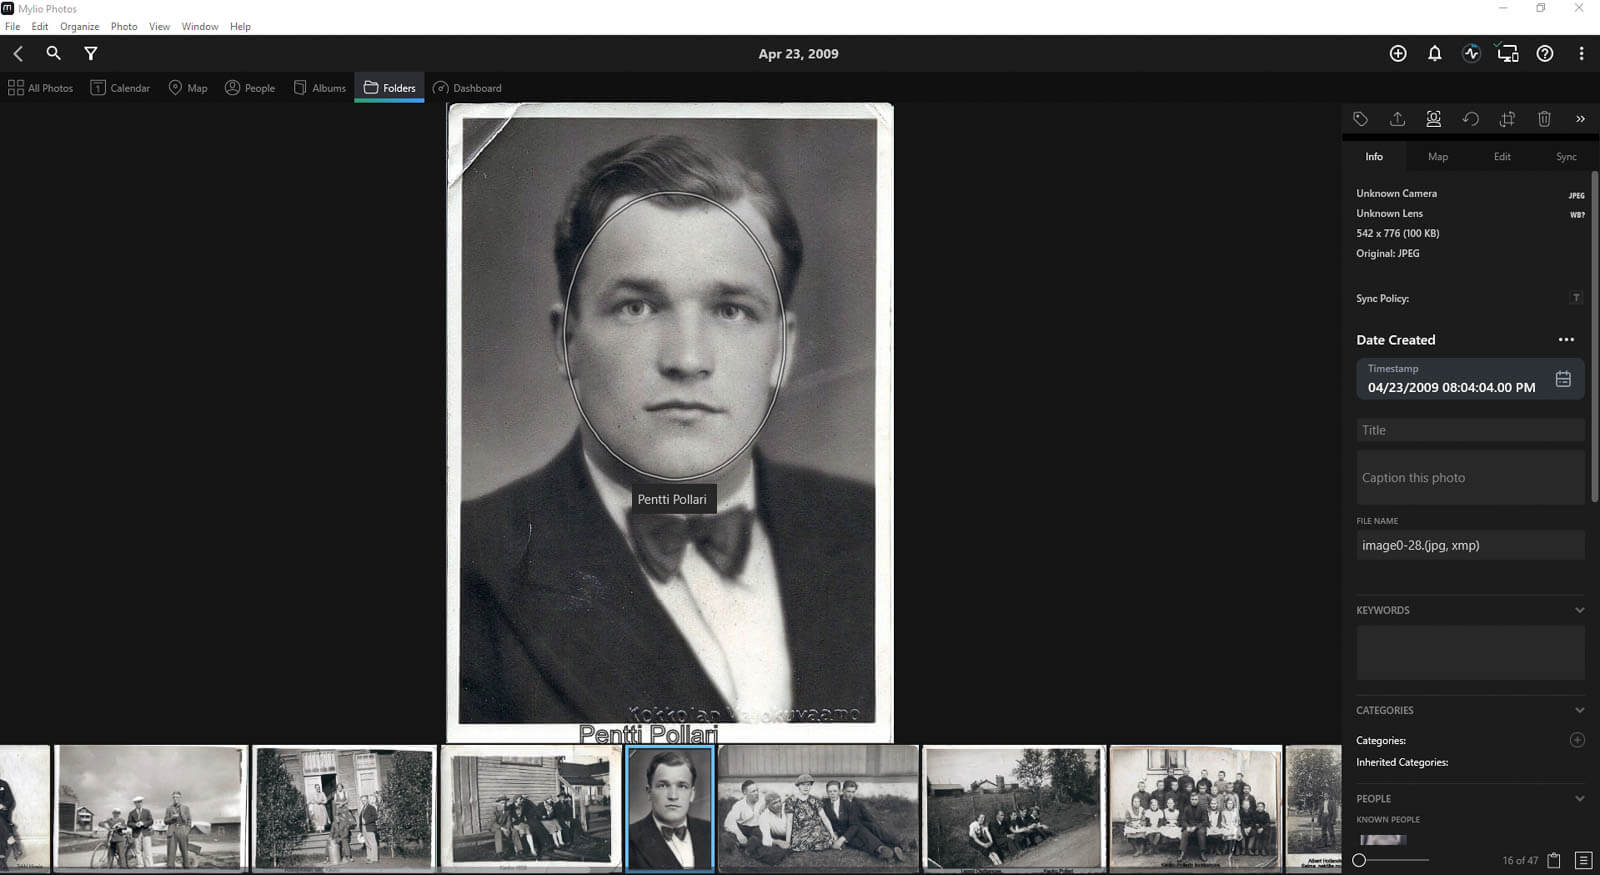Click the share/export icon

1397,119
